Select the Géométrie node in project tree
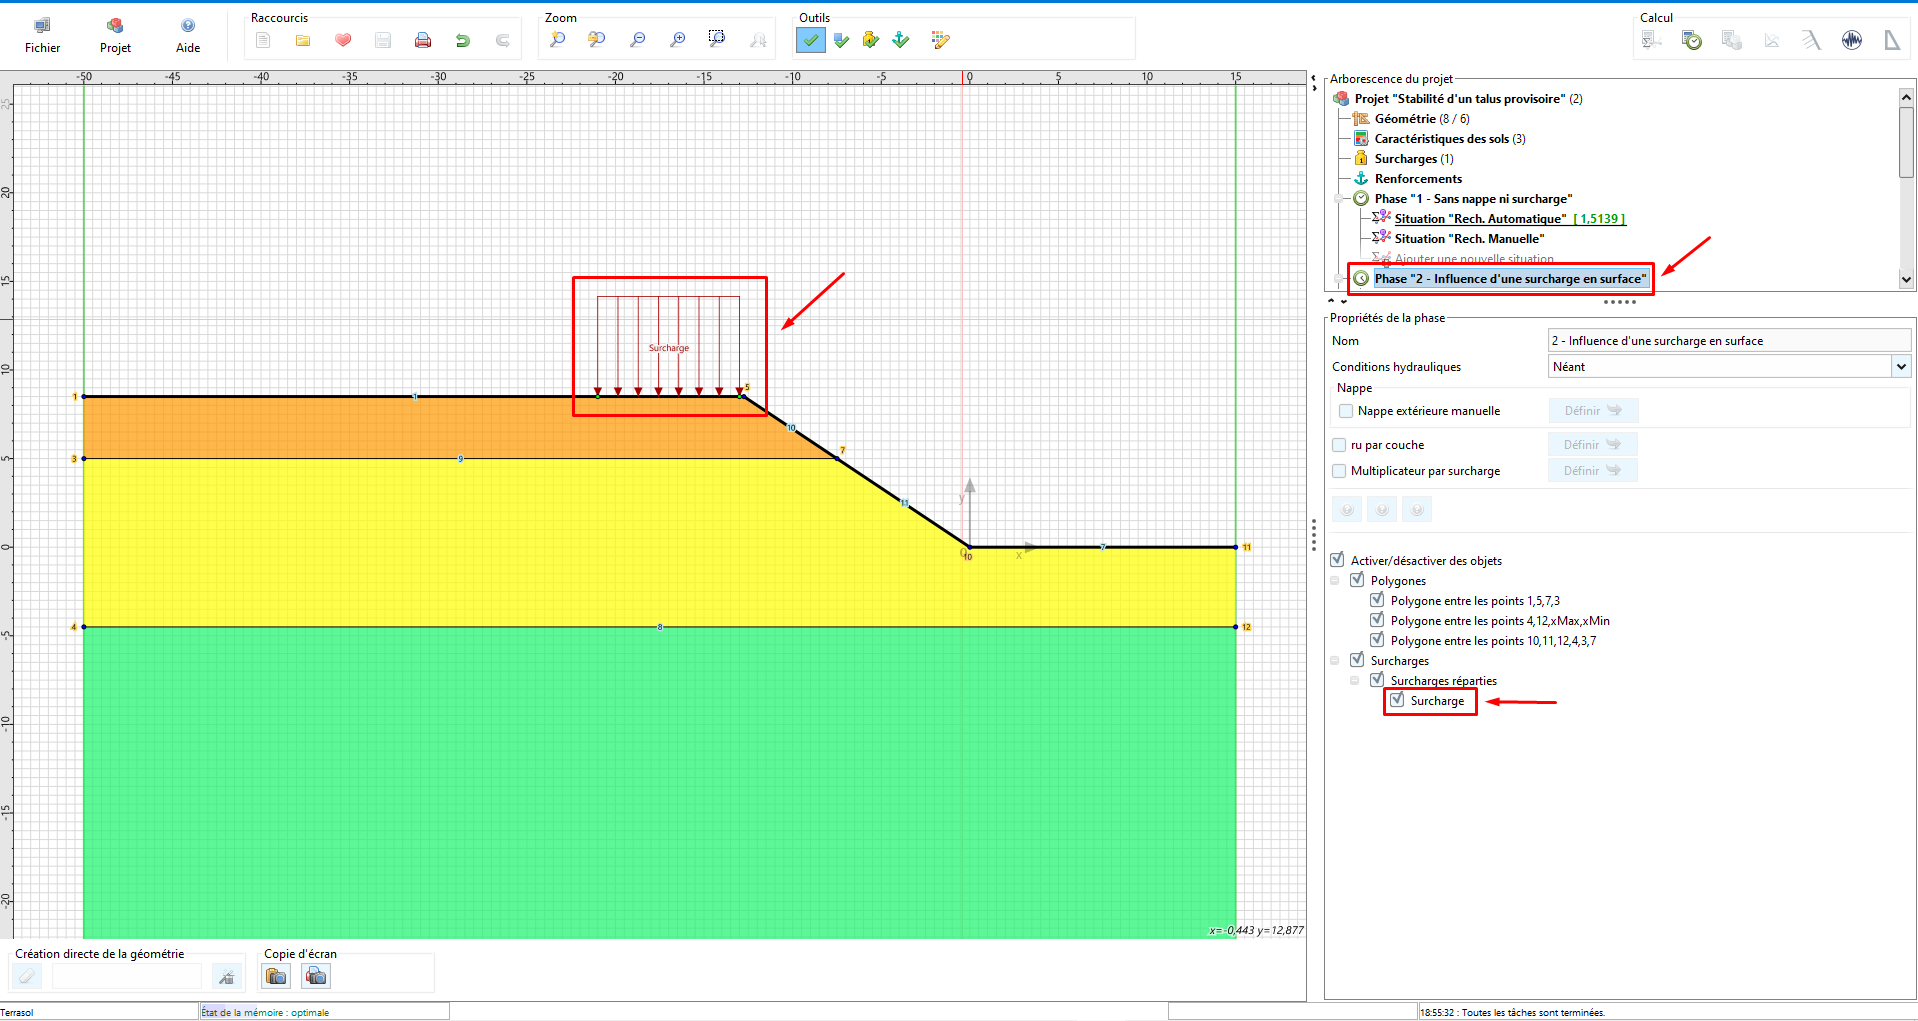The image size is (1918, 1021). (1421, 119)
